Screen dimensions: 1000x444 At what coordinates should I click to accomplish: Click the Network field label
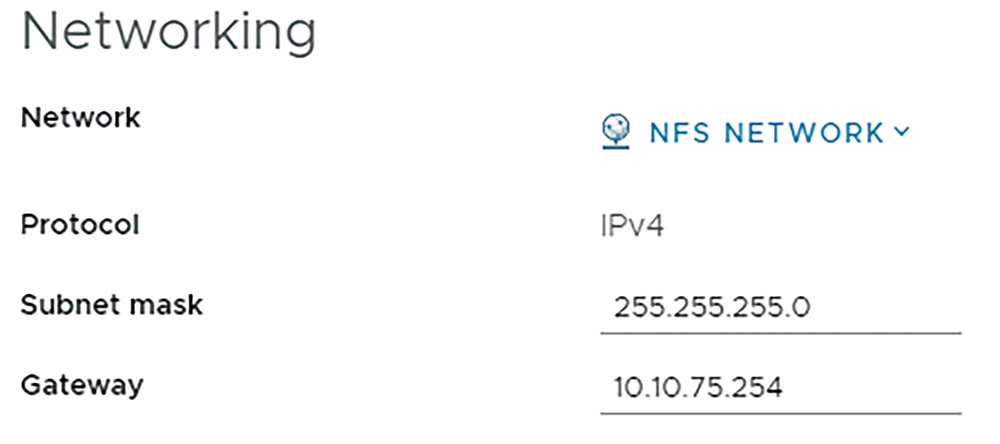click(80, 117)
